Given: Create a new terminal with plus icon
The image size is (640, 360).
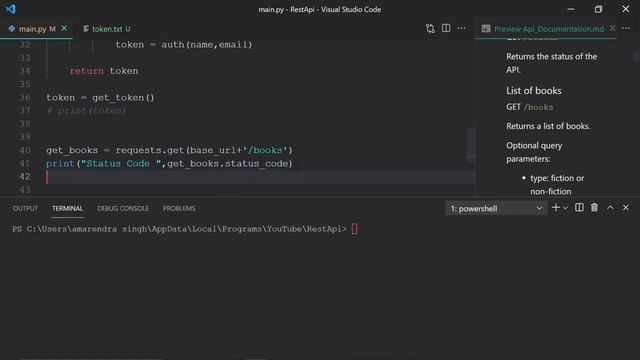Looking at the screenshot, I should coord(556,208).
